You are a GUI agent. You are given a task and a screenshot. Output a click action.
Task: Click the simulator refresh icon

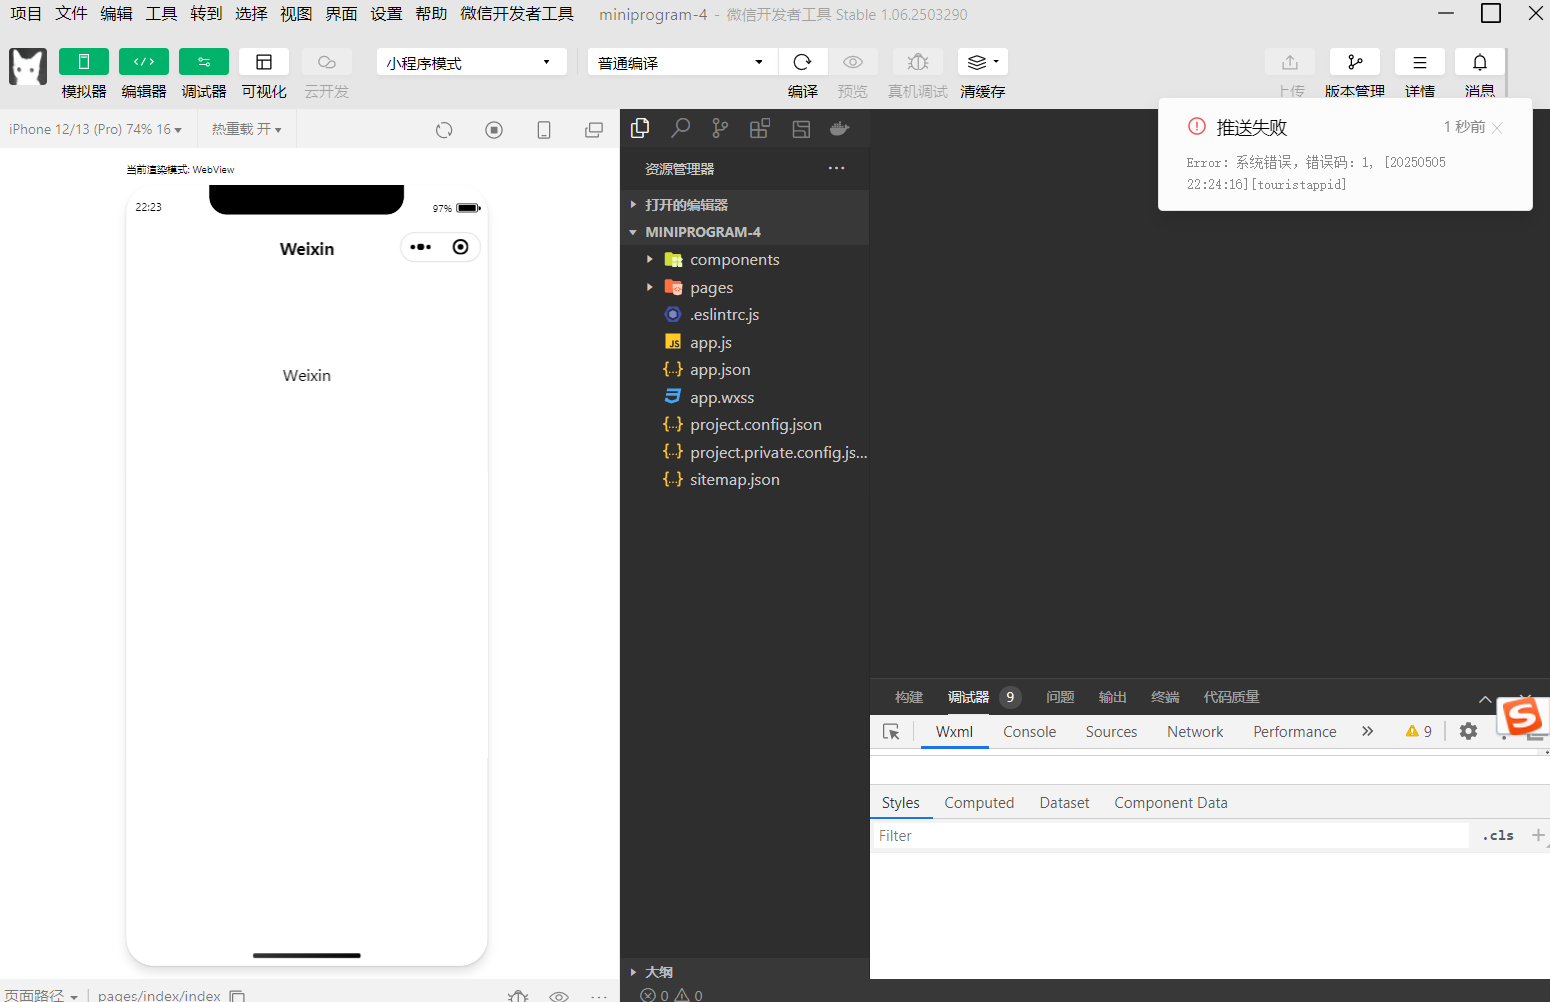(444, 130)
